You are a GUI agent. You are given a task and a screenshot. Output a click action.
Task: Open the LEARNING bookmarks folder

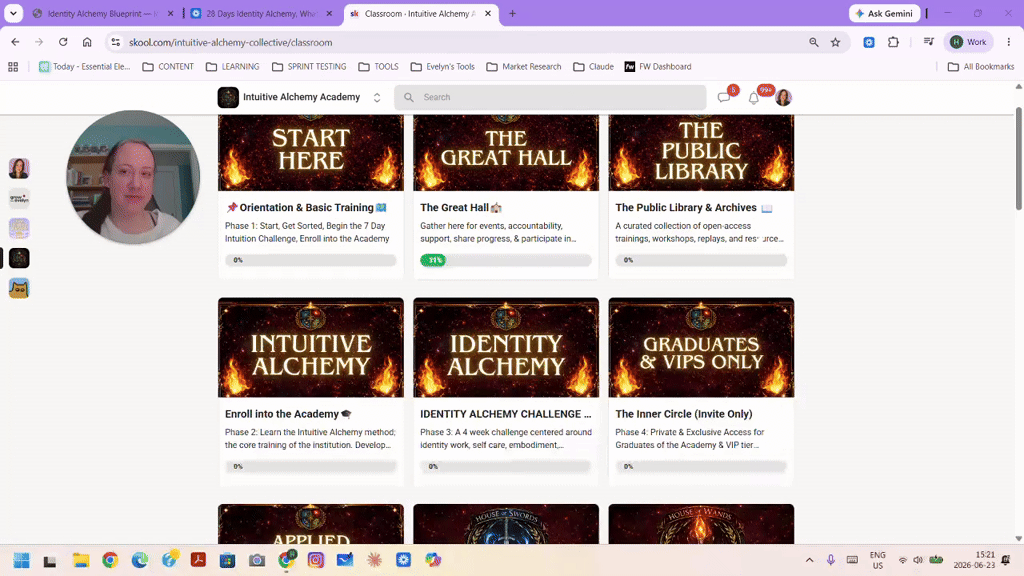(232, 67)
